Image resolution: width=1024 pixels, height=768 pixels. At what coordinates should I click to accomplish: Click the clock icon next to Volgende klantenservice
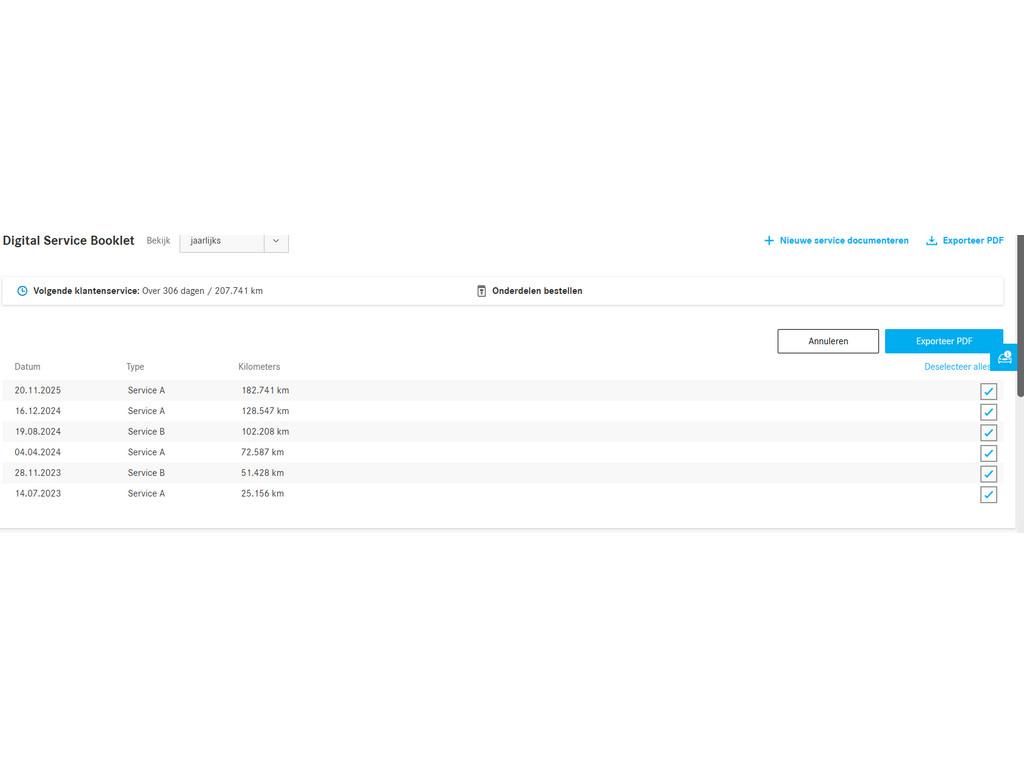click(x=22, y=291)
